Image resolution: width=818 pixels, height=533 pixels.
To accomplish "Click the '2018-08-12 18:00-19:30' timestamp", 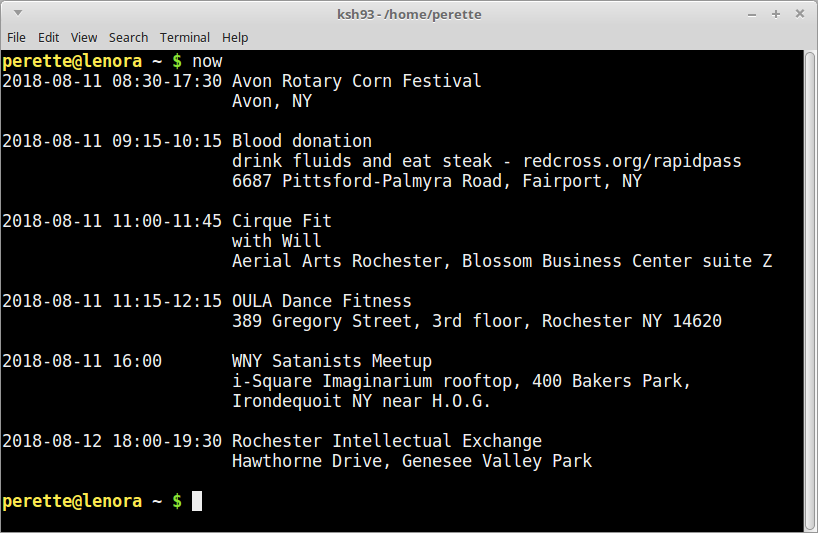I will pos(112,441).
